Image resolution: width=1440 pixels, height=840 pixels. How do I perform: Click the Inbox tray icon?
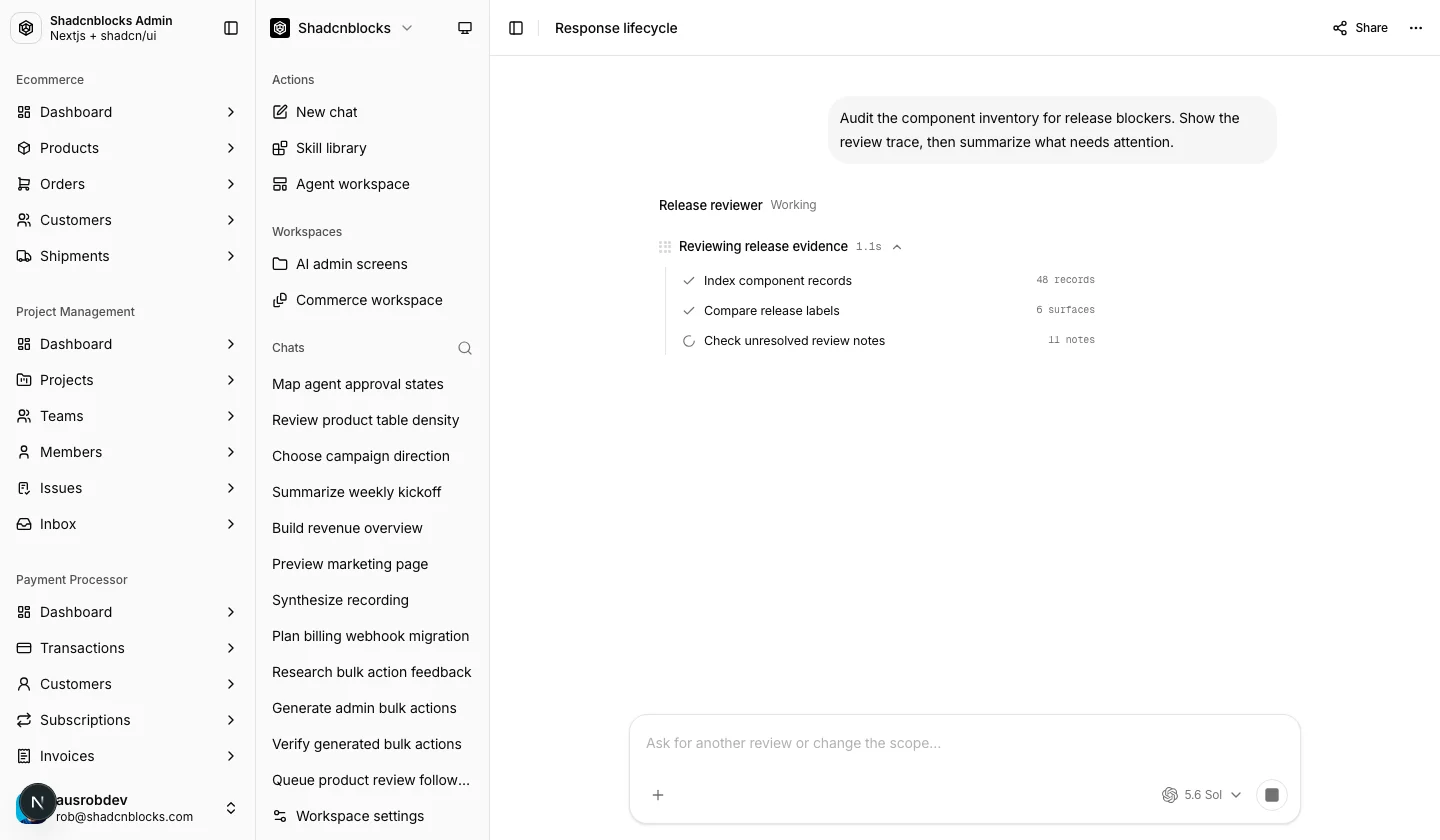click(x=24, y=524)
